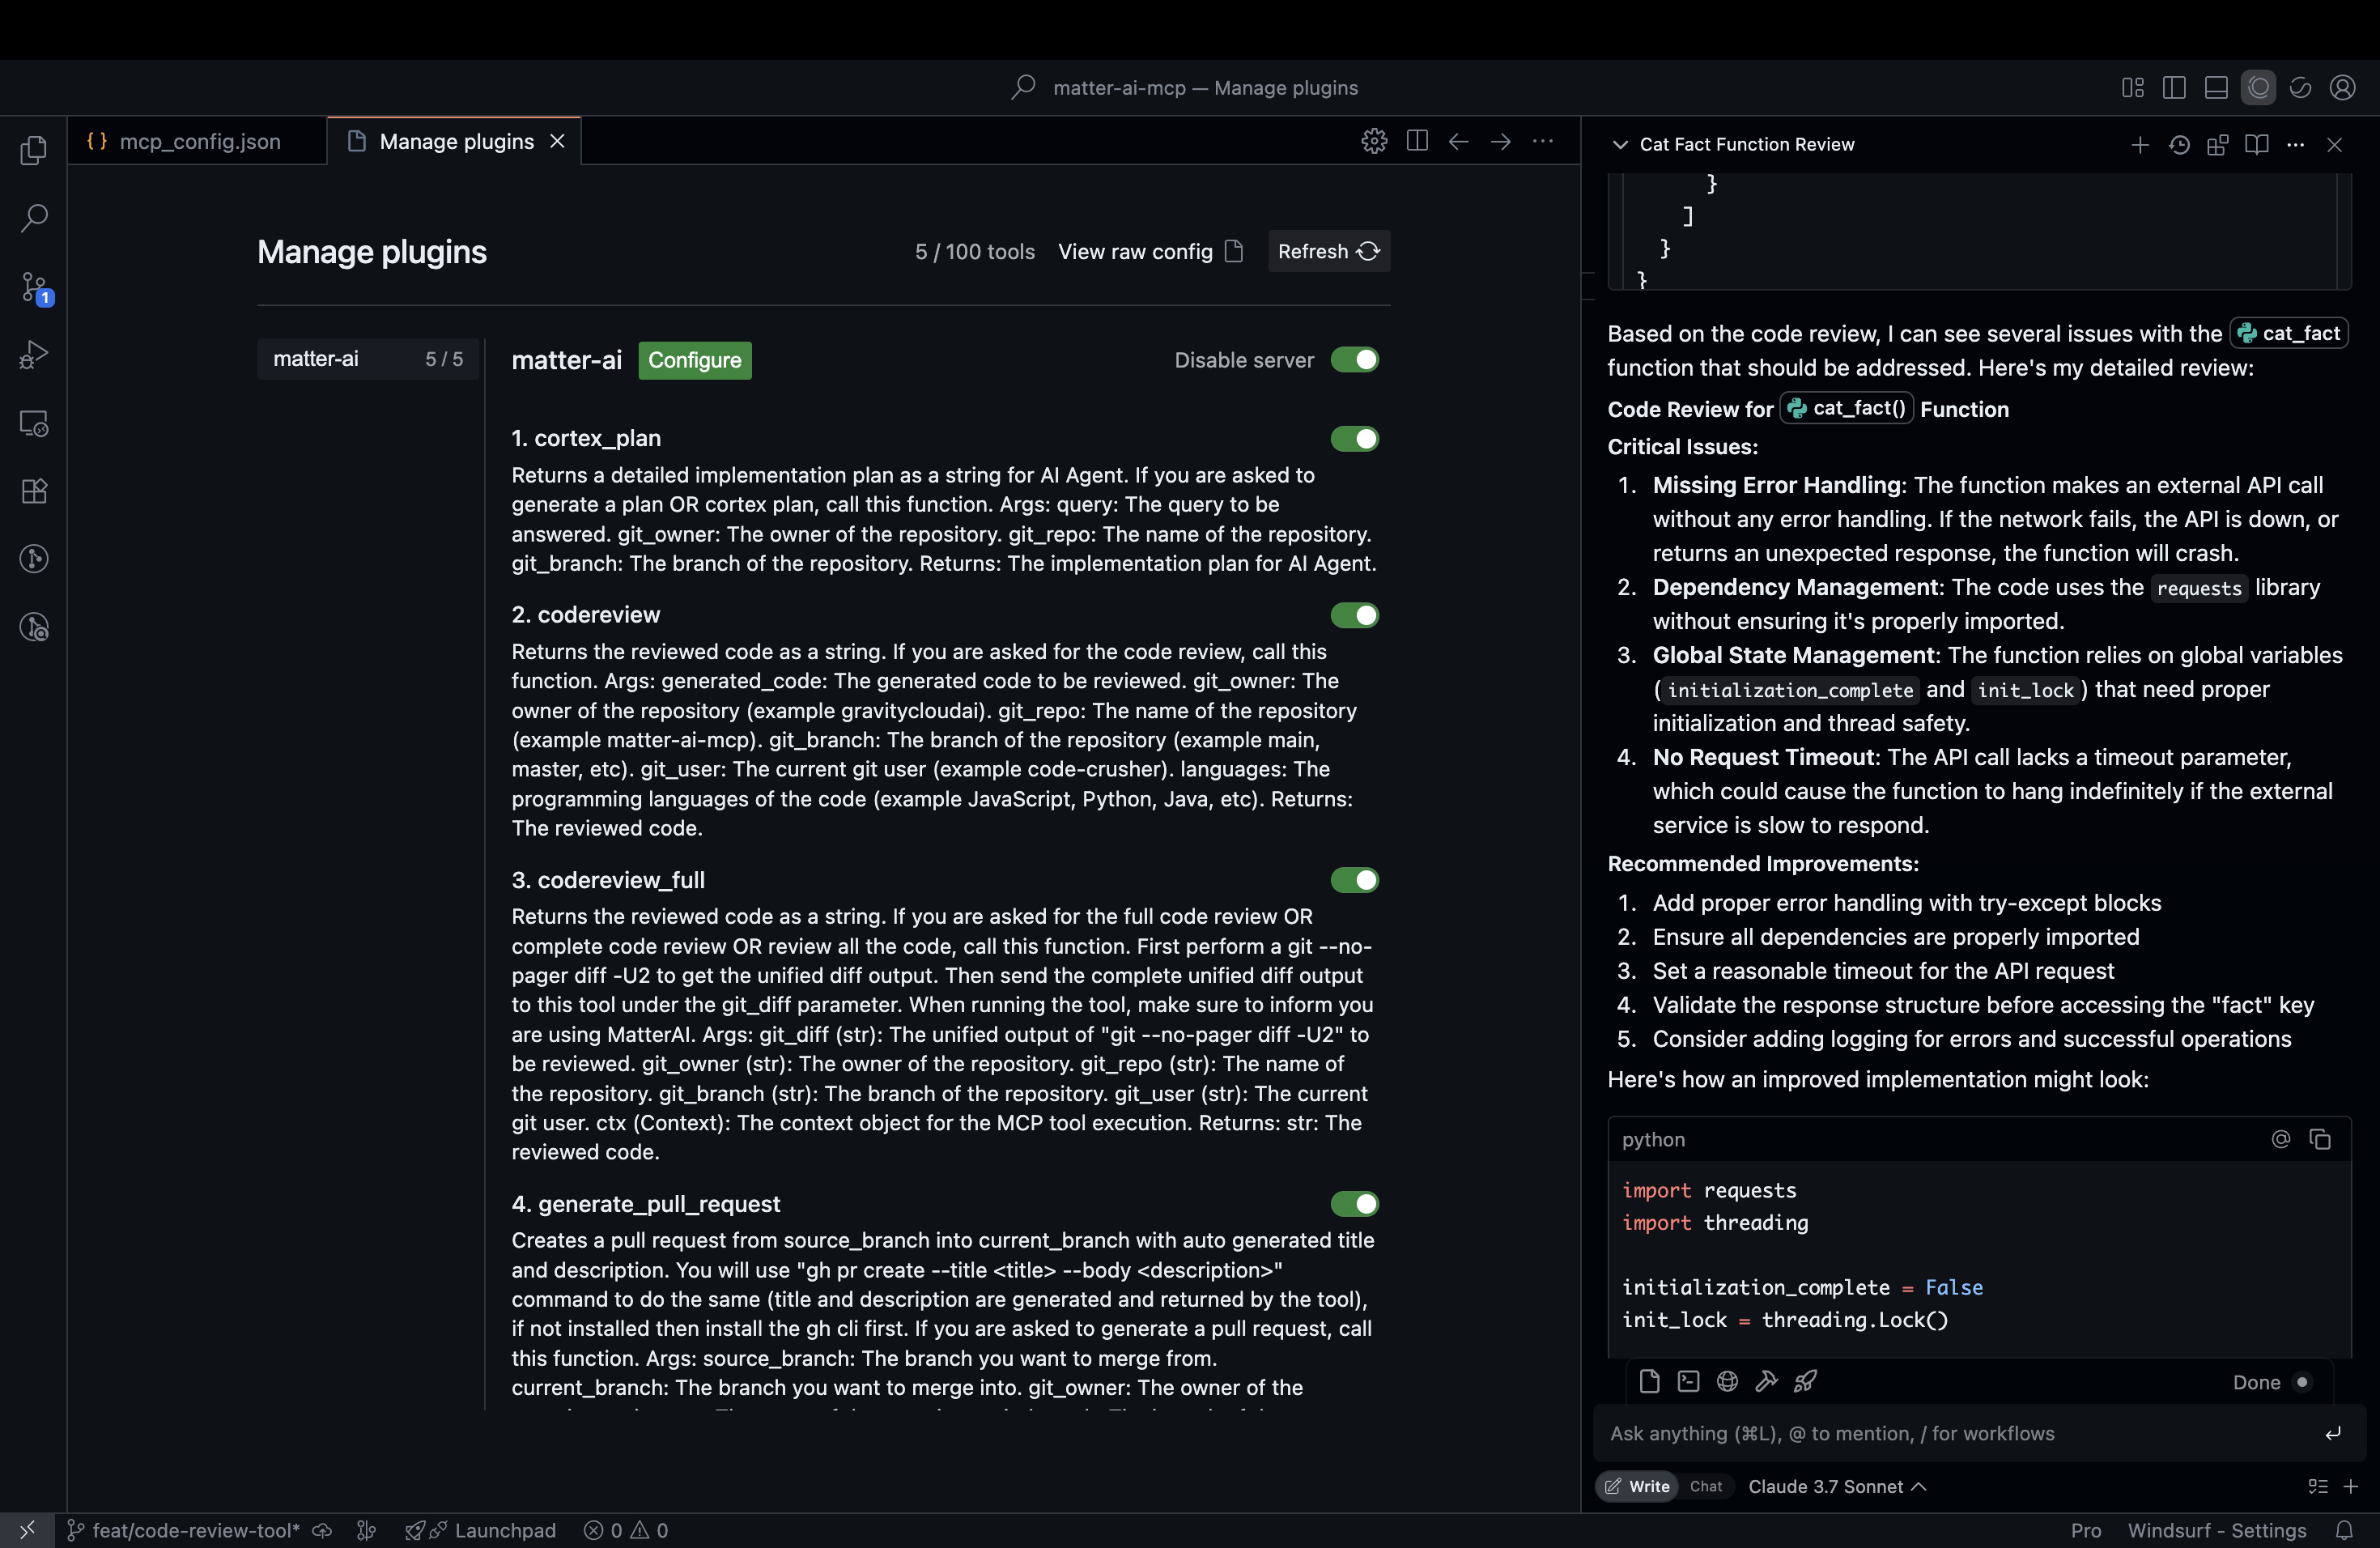Open the Claude 3.7 Sonnet model dropdown

click(1837, 1486)
